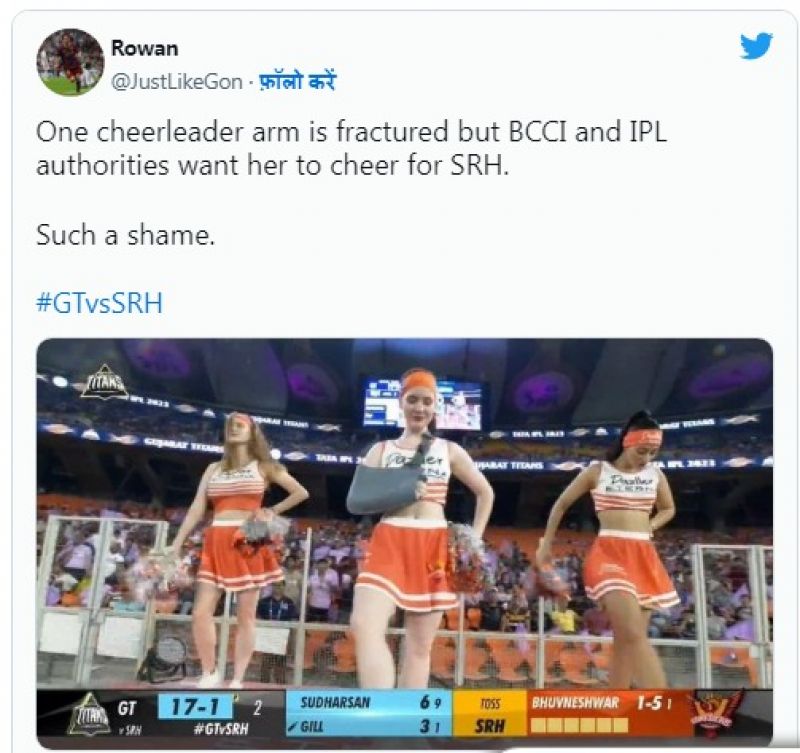Screen dimensions: 800x753
Task: Open the #GTvsSRH hashtag link
Action: tap(99, 303)
